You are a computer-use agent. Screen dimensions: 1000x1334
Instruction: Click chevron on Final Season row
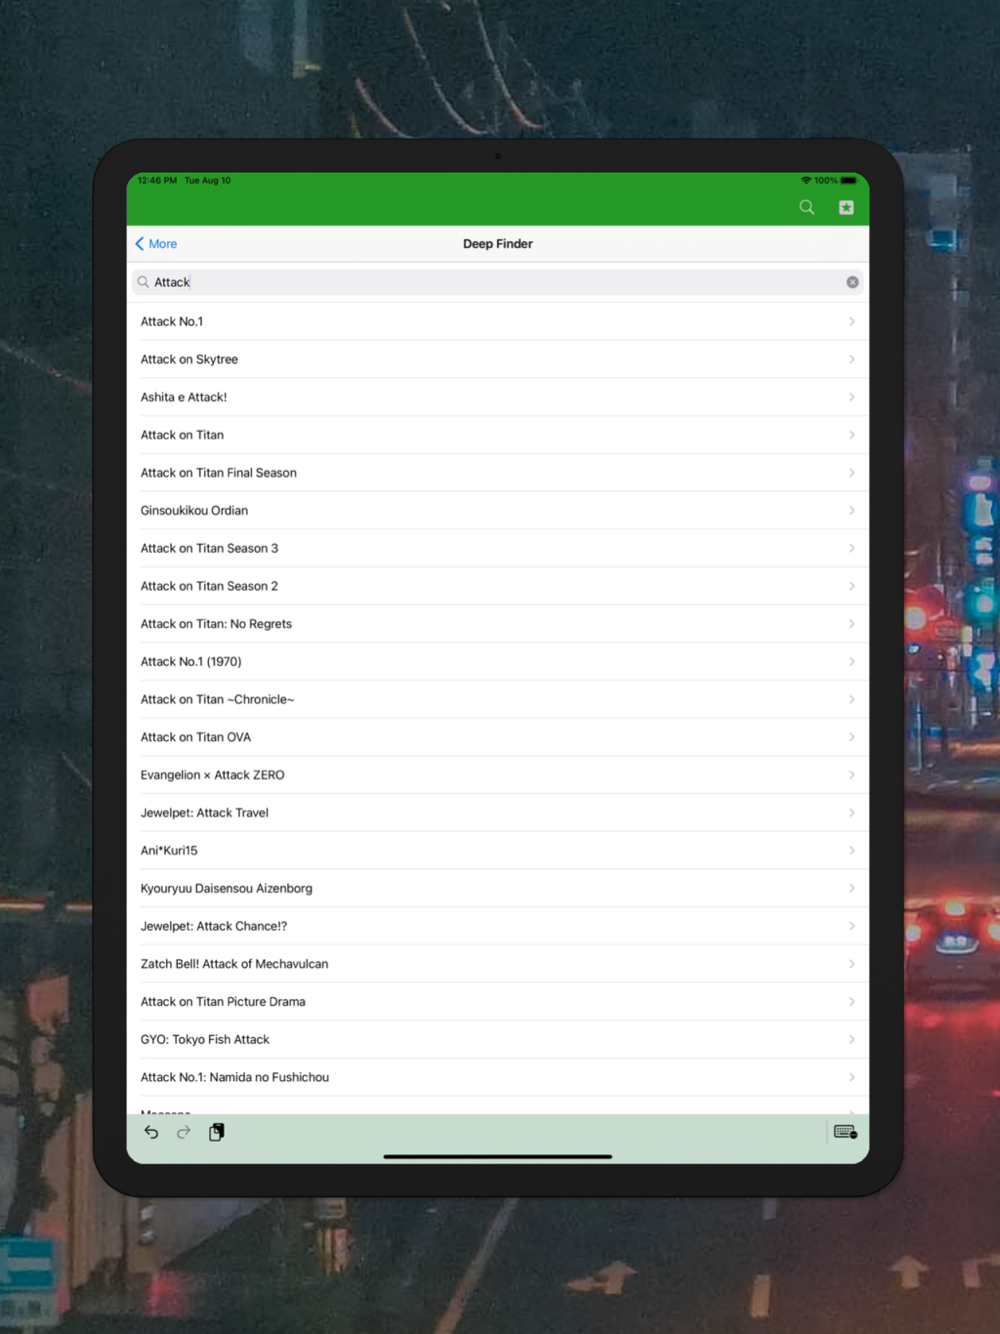tap(852, 473)
